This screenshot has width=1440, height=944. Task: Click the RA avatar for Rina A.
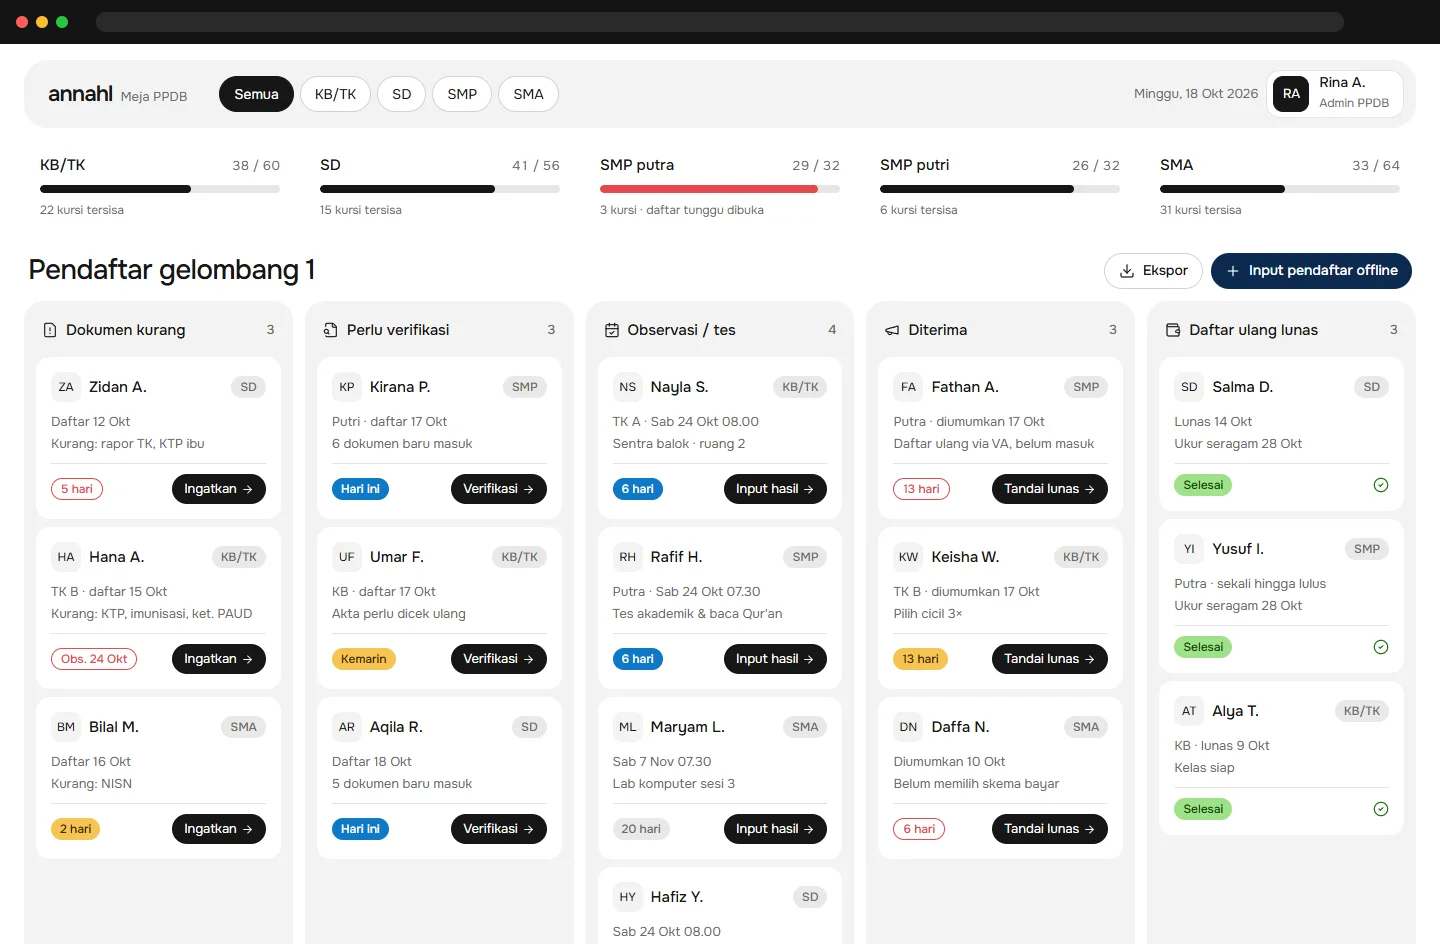point(1291,94)
